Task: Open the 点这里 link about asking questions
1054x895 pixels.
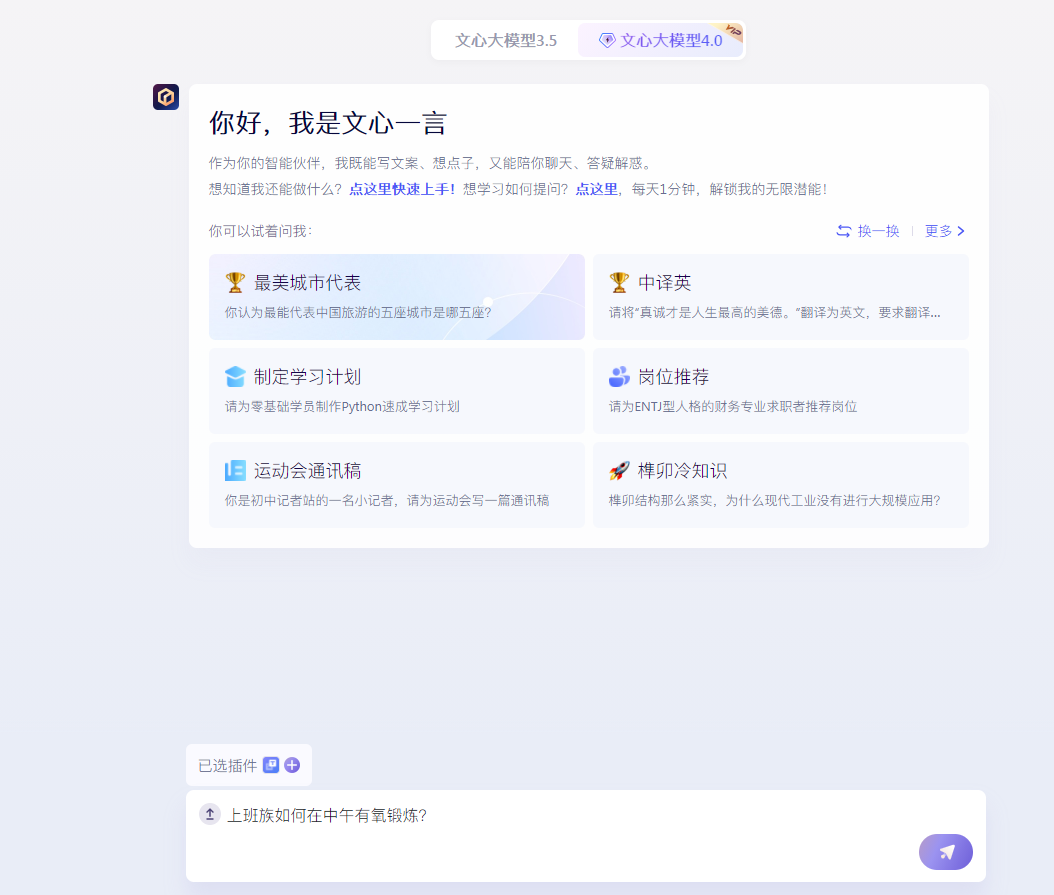Action: [x=596, y=189]
